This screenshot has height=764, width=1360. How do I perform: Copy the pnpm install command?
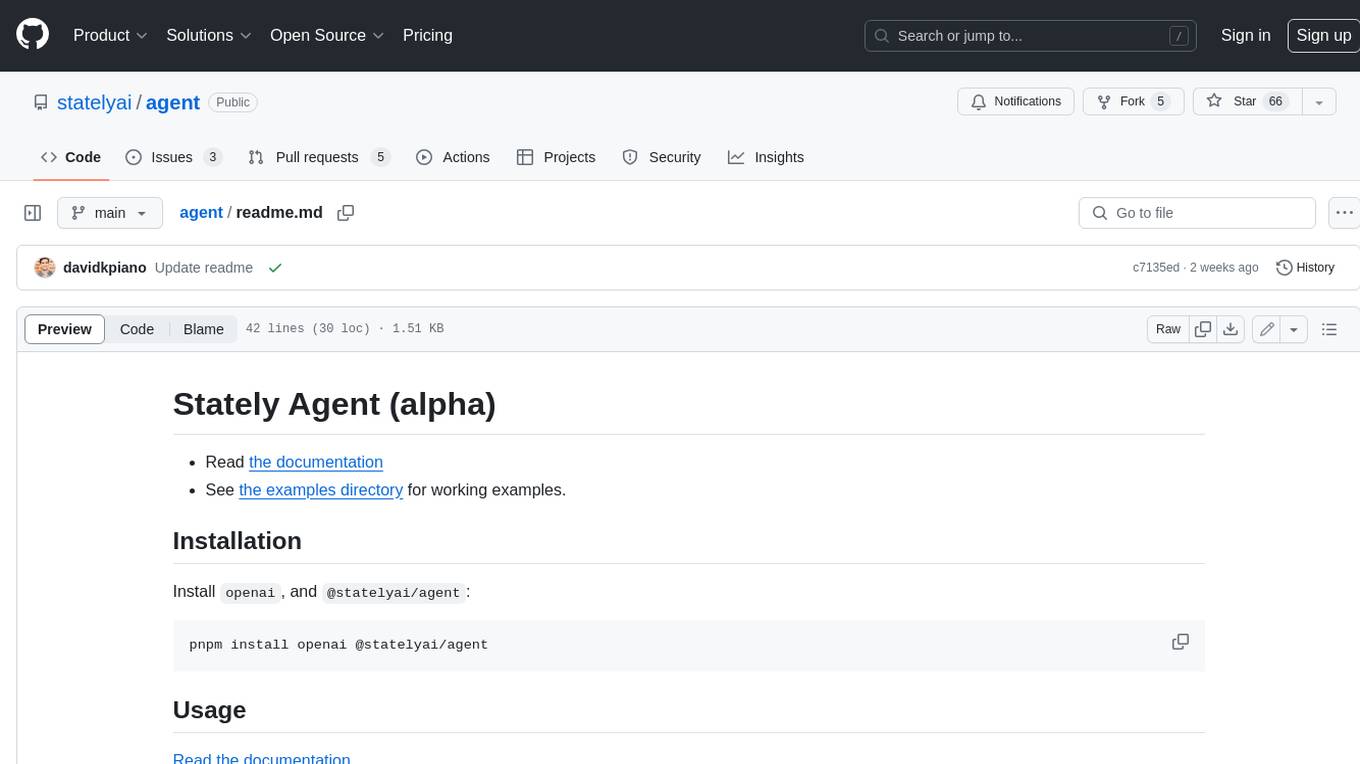(1180, 642)
